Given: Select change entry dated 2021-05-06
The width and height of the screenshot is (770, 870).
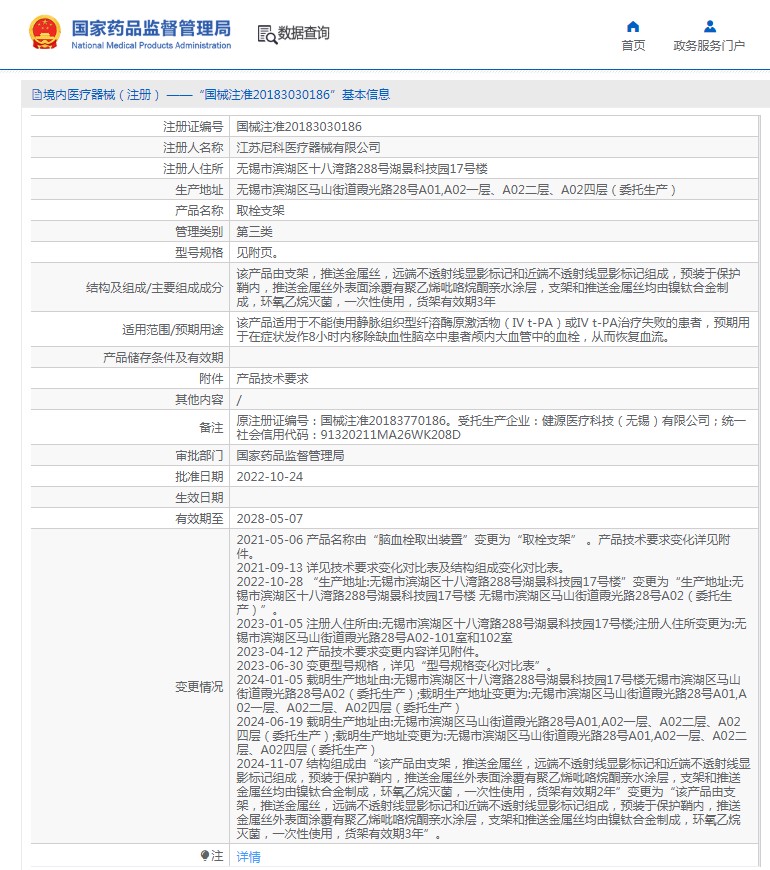Looking at the screenshot, I should coord(483,547).
